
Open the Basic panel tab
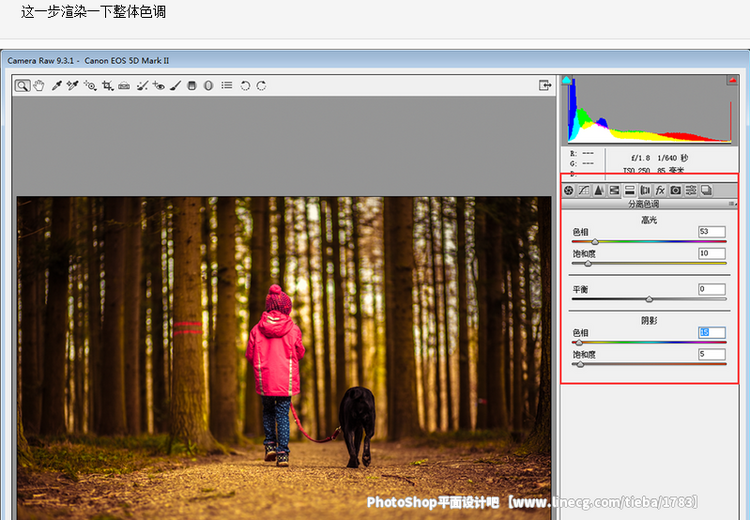[x=569, y=190]
